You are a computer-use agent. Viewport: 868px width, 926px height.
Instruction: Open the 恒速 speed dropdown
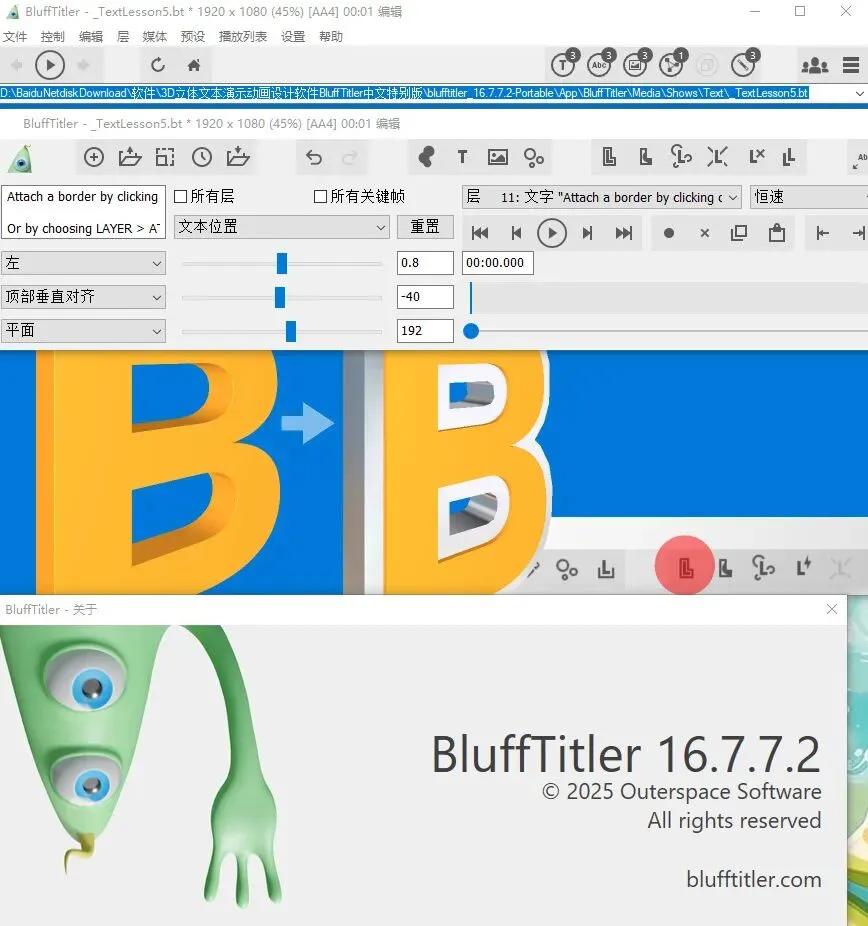809,197
